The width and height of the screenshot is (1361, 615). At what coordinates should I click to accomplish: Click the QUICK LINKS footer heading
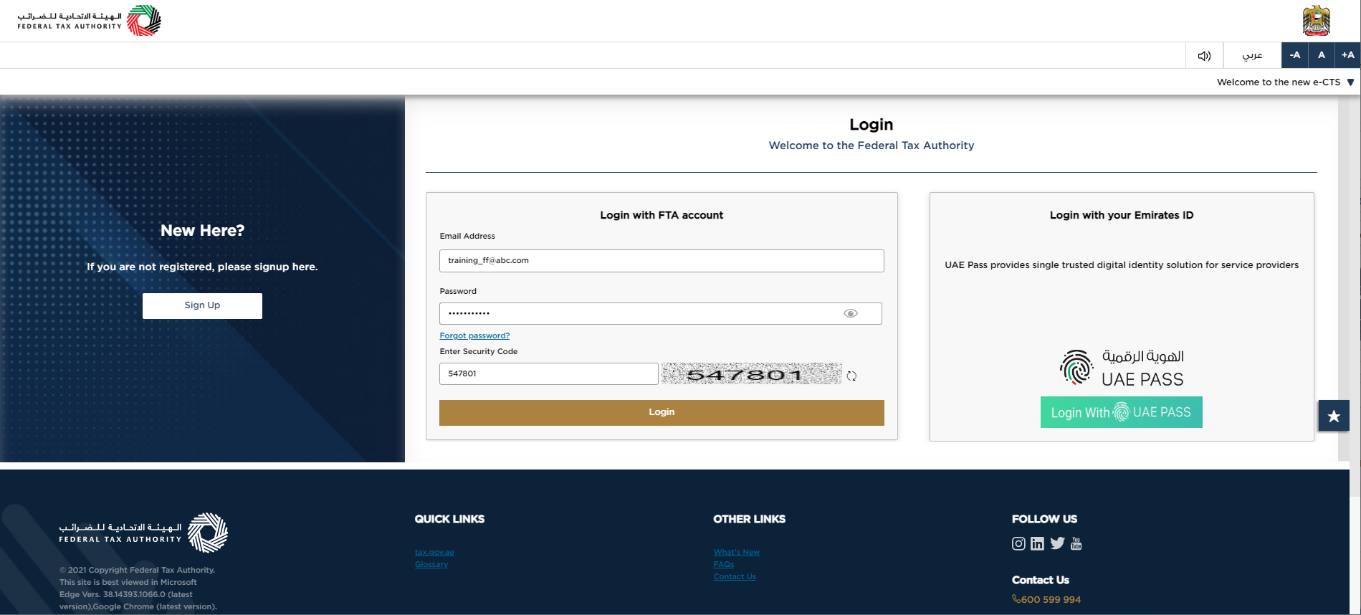450,519
